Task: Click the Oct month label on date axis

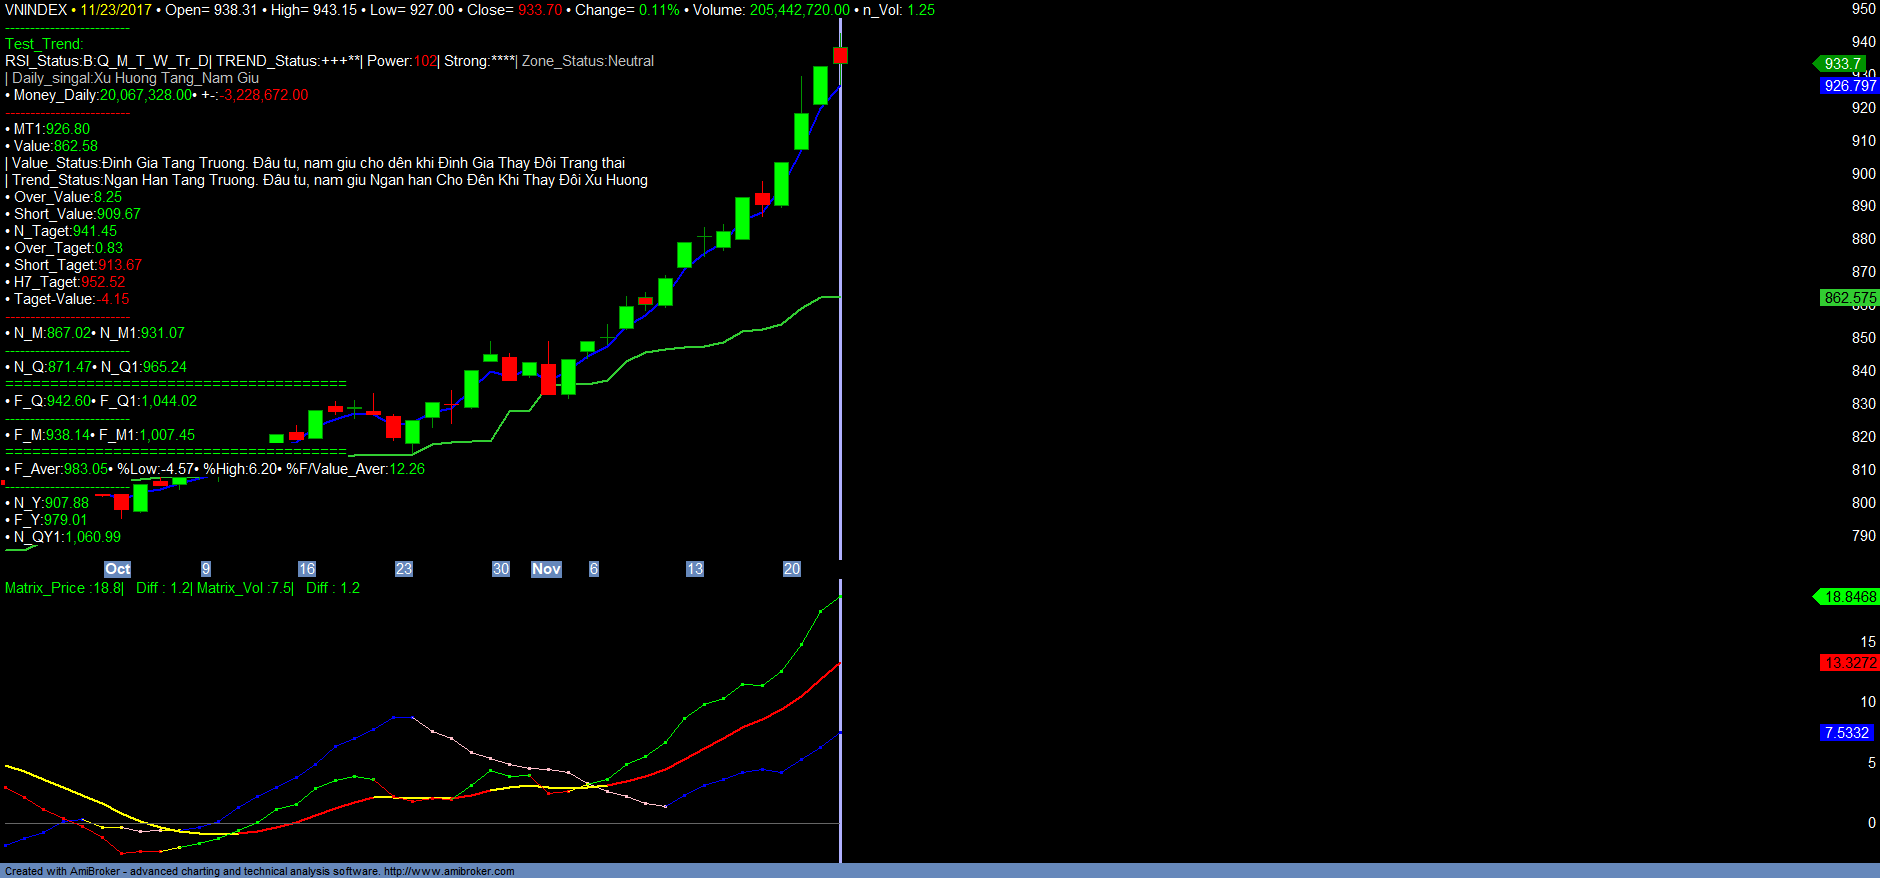Action: (x=118, y=569)
